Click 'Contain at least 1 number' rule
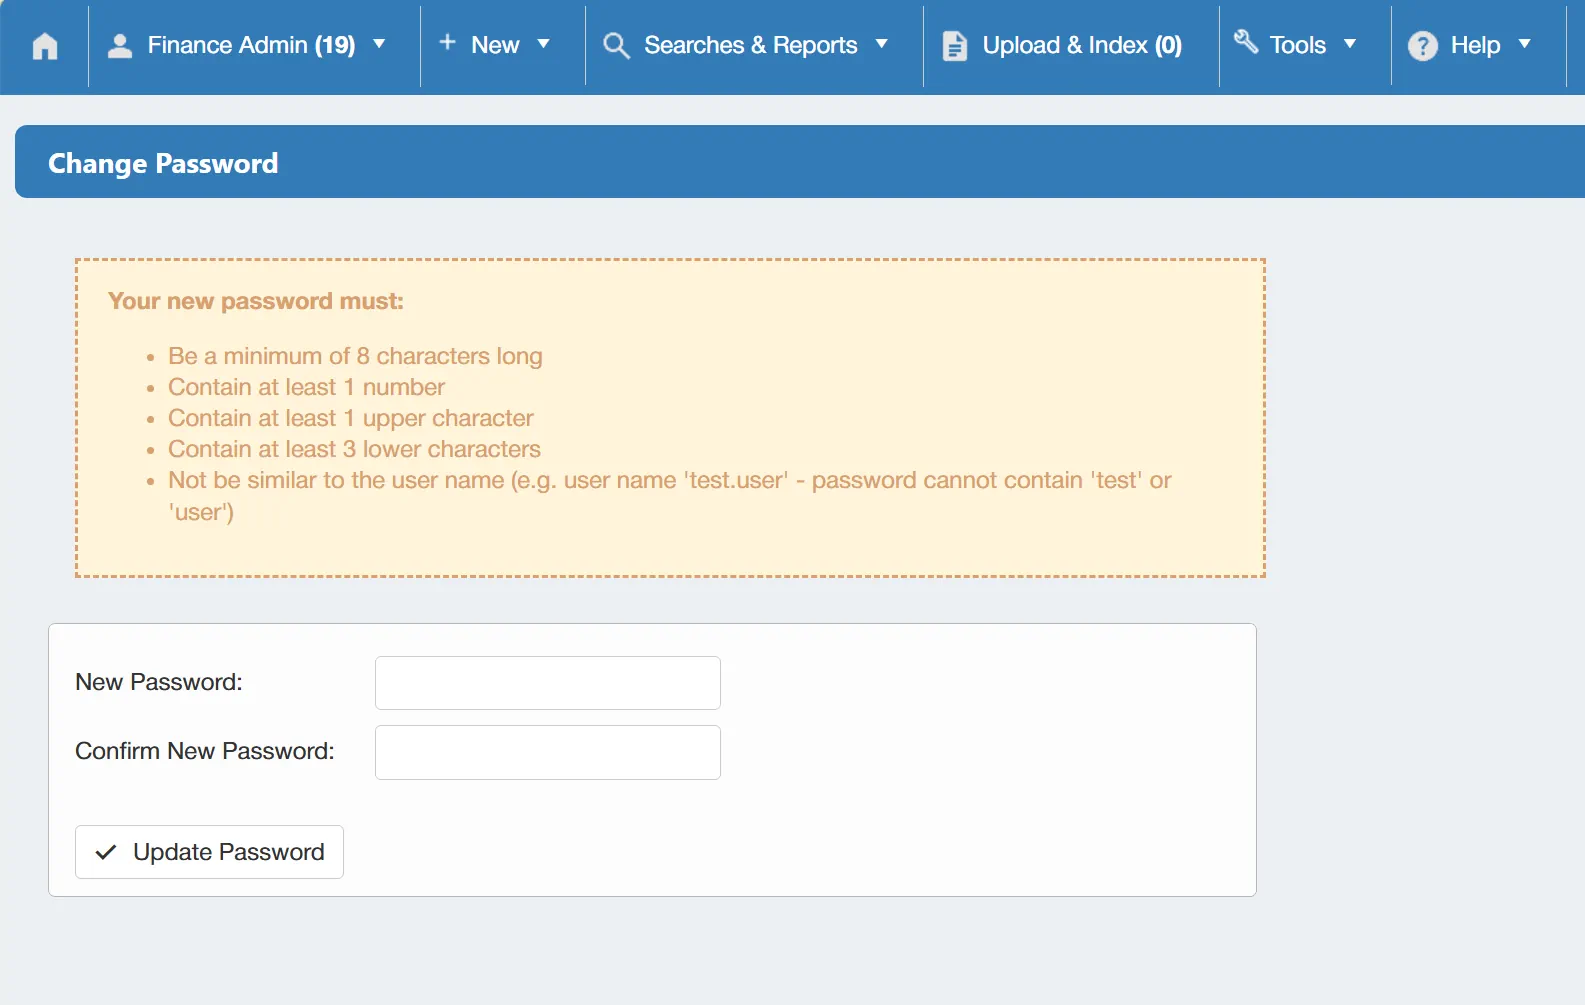 (x=306, y=387)
